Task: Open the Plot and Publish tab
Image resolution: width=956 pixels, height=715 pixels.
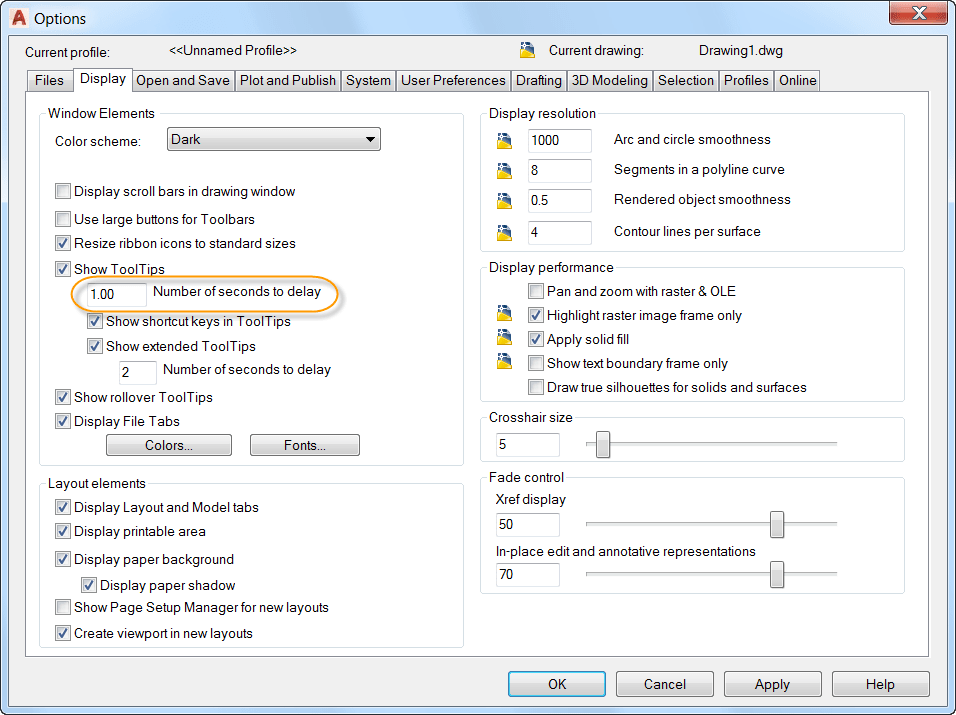Action: click(x=288, y=81)
